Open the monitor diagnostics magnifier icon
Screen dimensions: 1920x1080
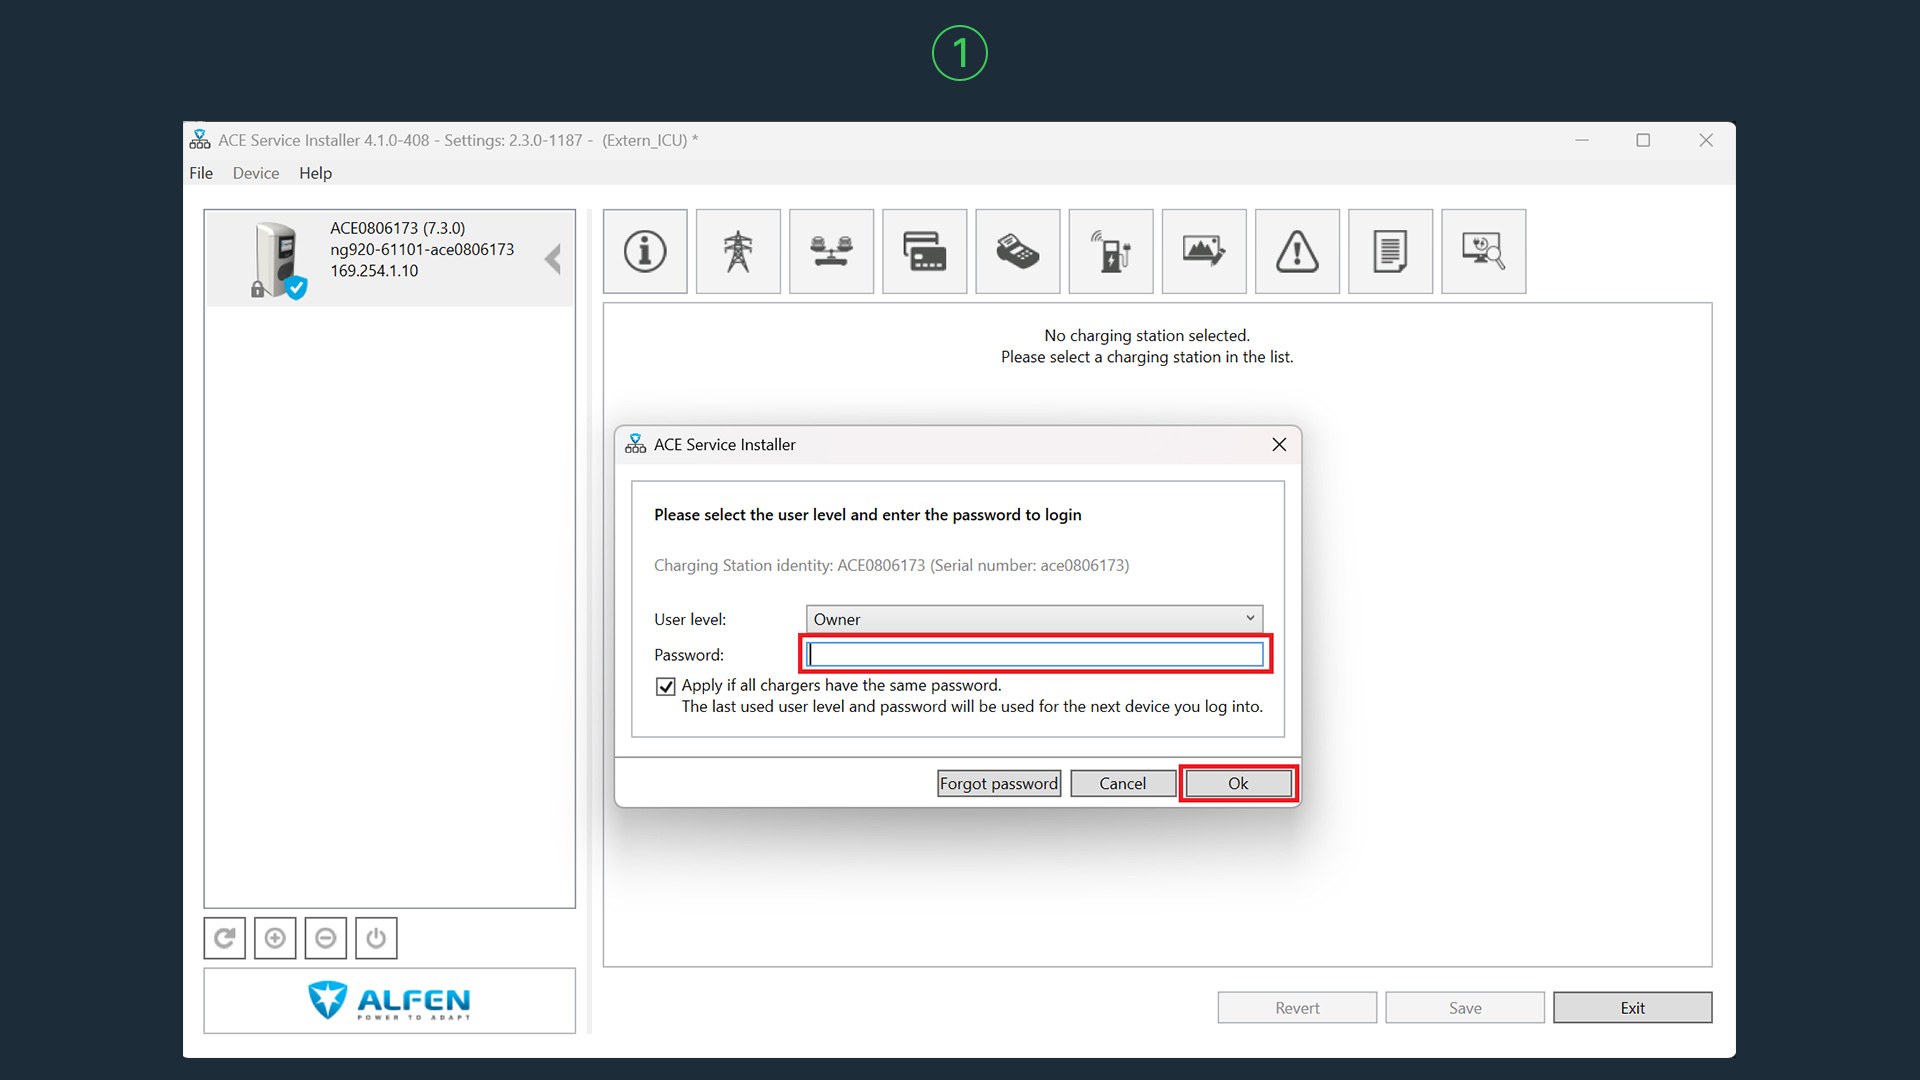(x=1483, y=251)
